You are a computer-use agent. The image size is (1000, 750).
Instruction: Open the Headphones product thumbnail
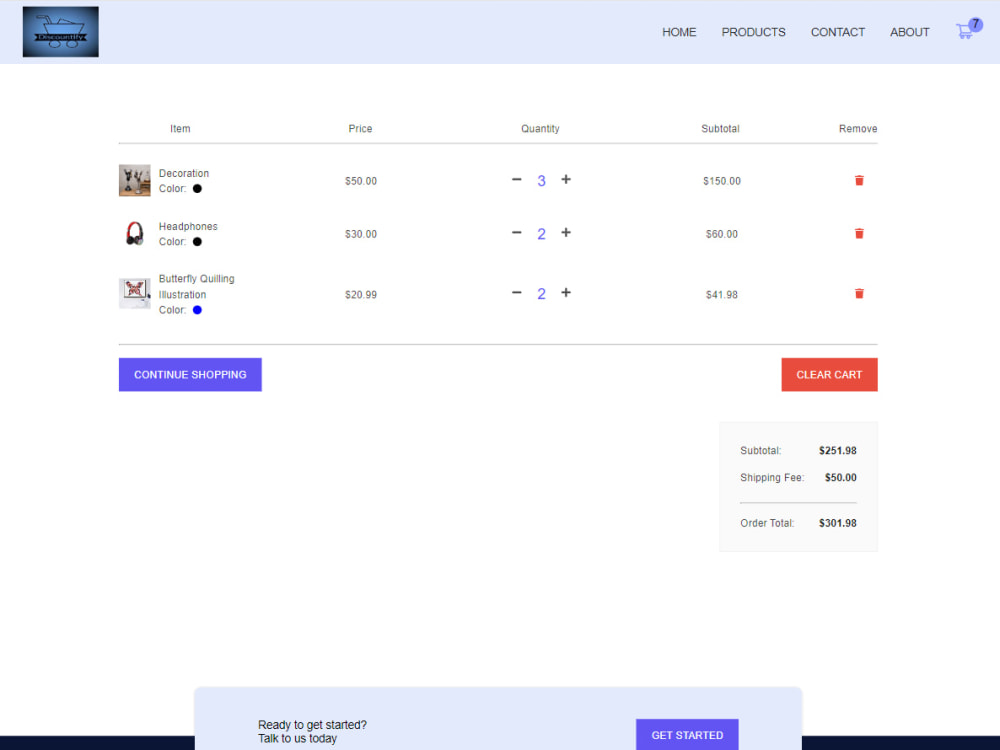(135, 233)
